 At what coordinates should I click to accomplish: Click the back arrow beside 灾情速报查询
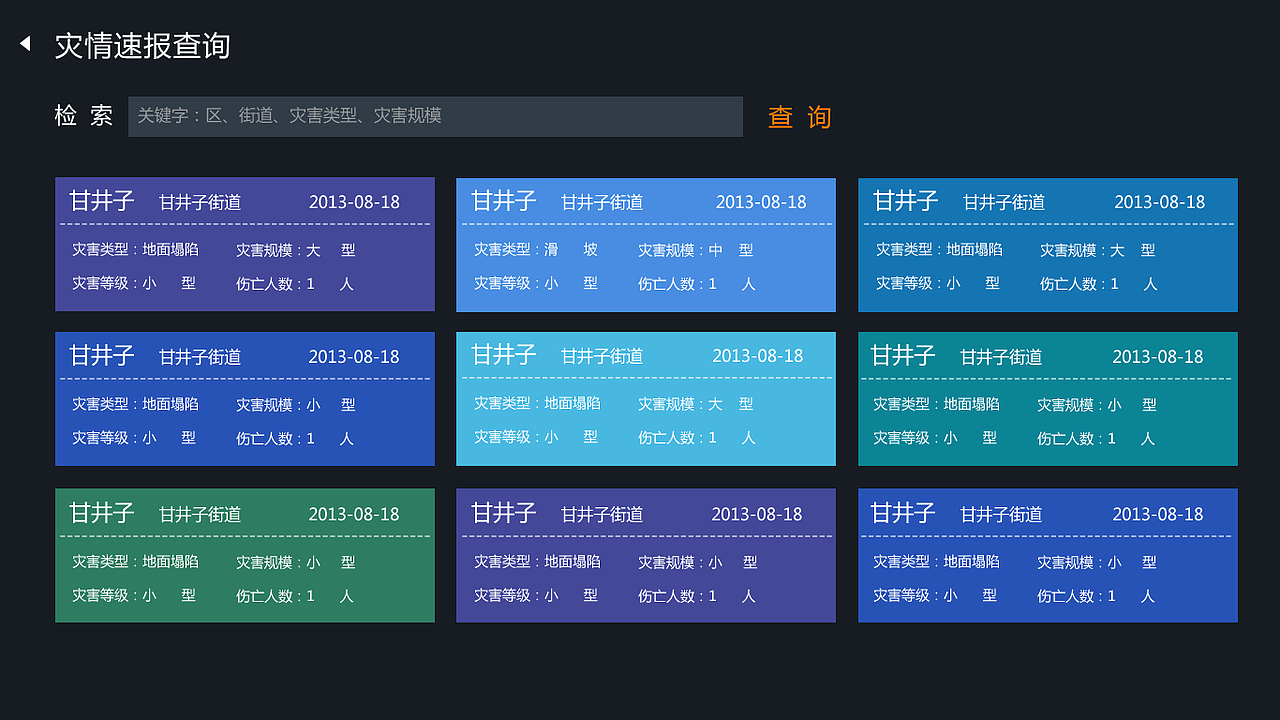pyautogui.click(x=24, y=42)
